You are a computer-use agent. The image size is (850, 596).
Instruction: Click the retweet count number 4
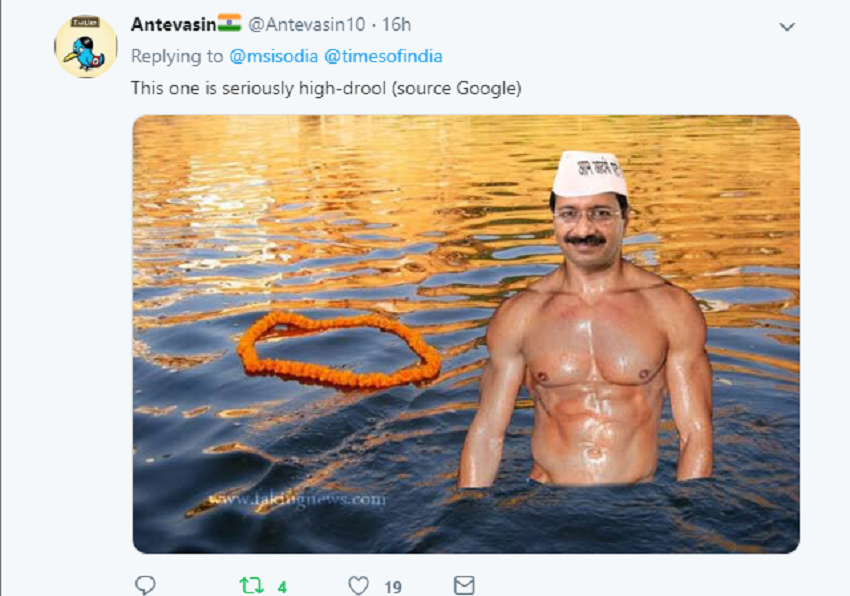[282, 587]
